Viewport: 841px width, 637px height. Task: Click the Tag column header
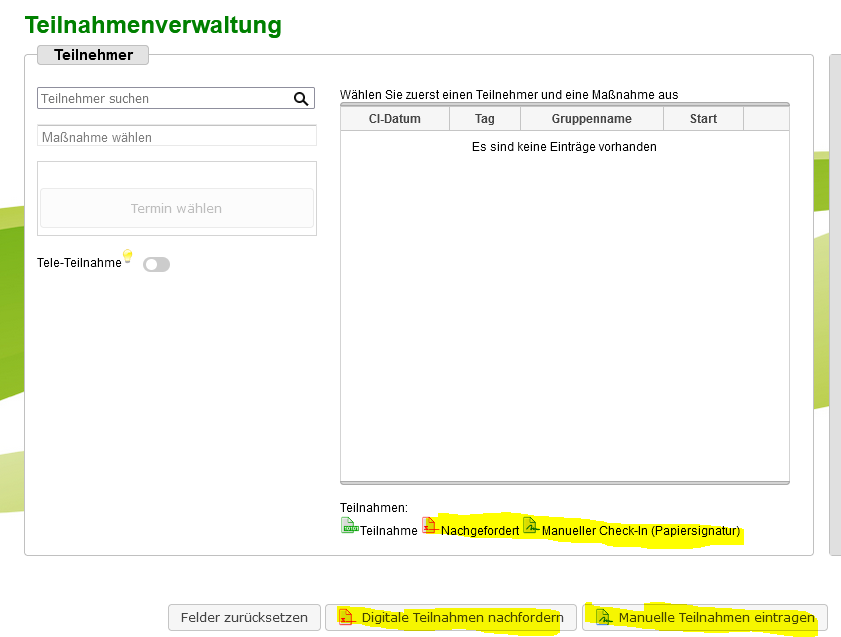tap(484, 119)
